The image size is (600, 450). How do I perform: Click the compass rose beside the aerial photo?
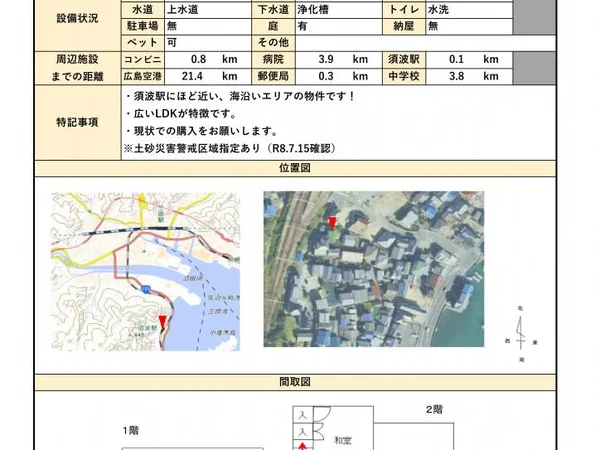coord(521,334)
